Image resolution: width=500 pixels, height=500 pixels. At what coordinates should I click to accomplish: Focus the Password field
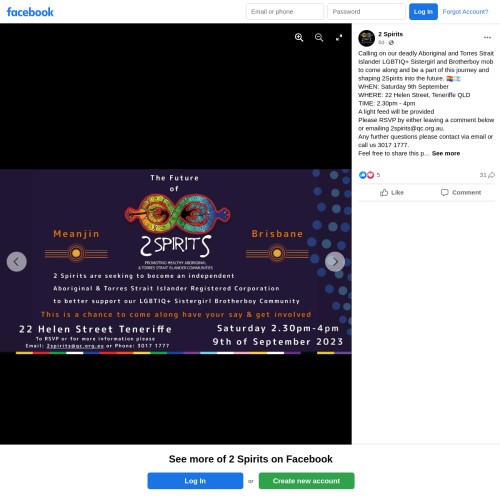pyautogui.click(x=366, y=12)
